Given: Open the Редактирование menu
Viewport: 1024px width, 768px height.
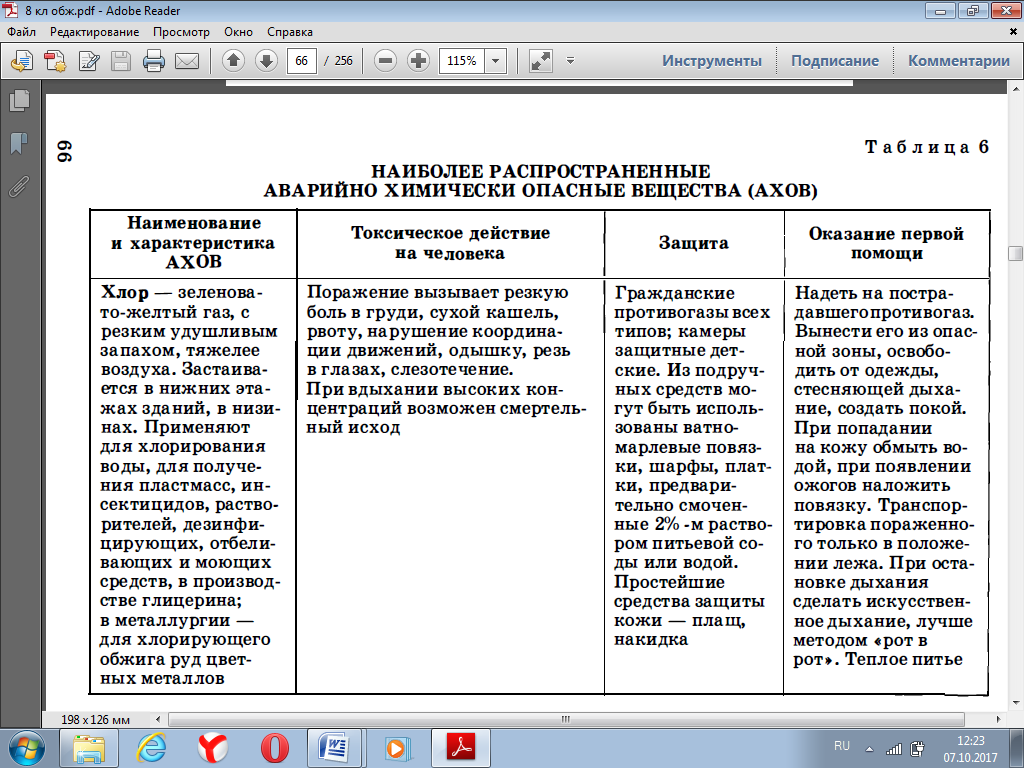Looking at the screenshot, I should [95, 31].
